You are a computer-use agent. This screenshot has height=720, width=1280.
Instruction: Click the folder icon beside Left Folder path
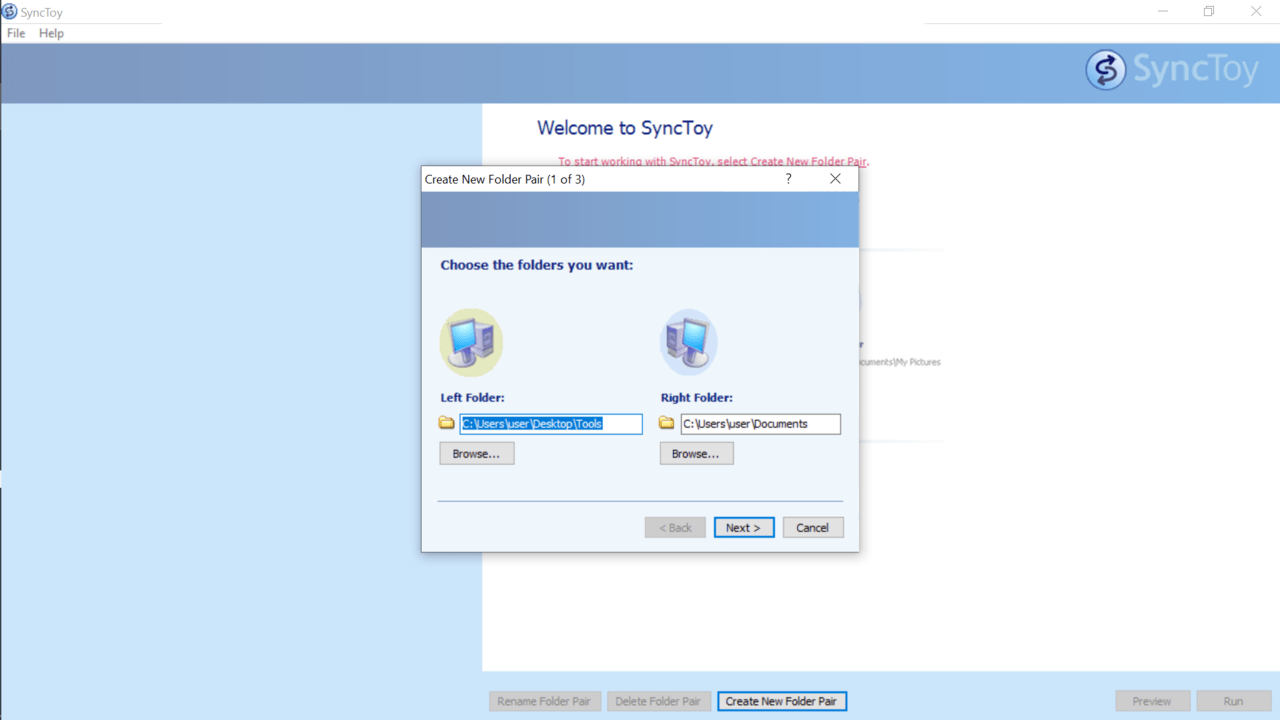point(447,423)
